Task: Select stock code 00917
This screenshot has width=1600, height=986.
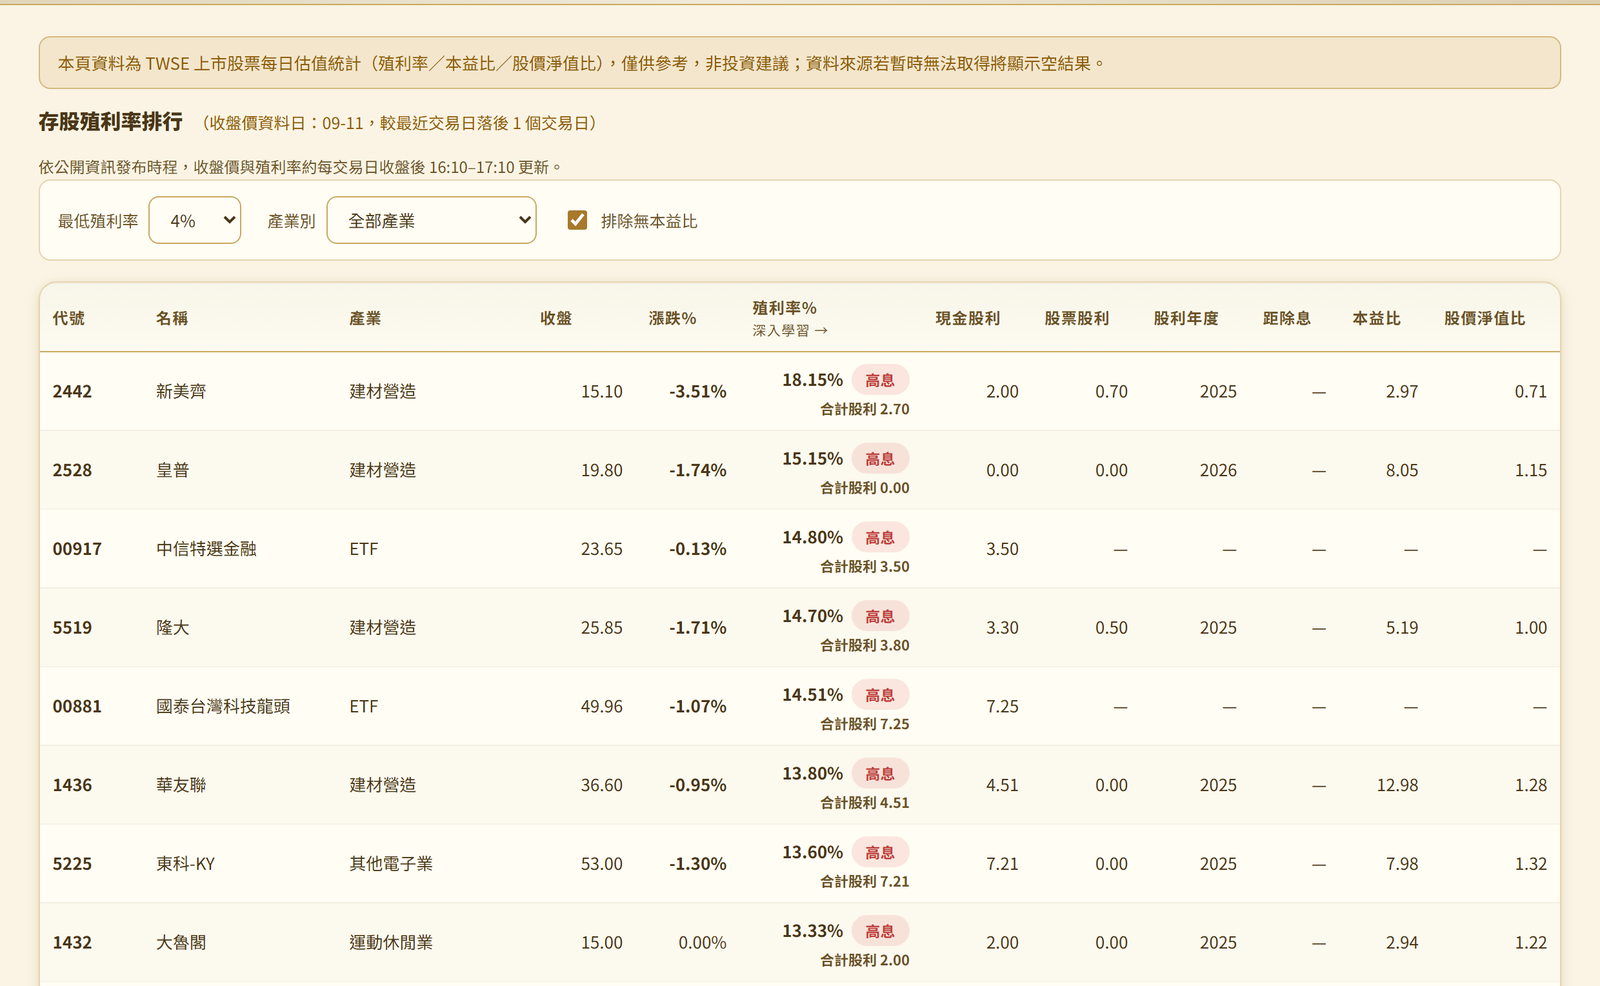Action: pyautogui.click(x=77, y=549)
